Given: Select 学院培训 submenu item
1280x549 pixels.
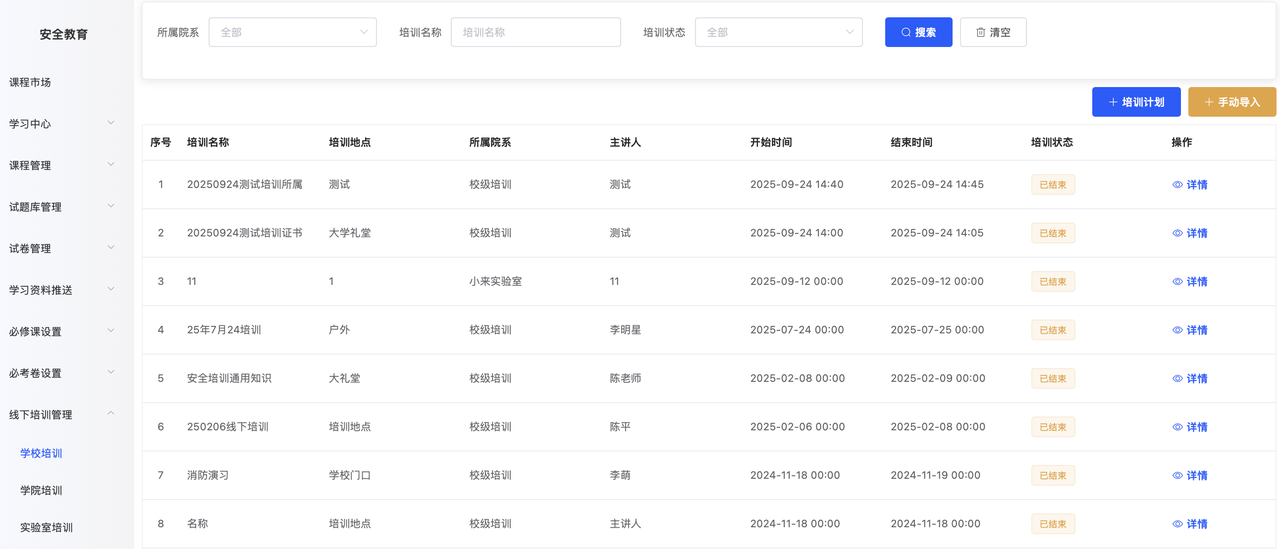Looking at the screenshot, I should (41, 490).
